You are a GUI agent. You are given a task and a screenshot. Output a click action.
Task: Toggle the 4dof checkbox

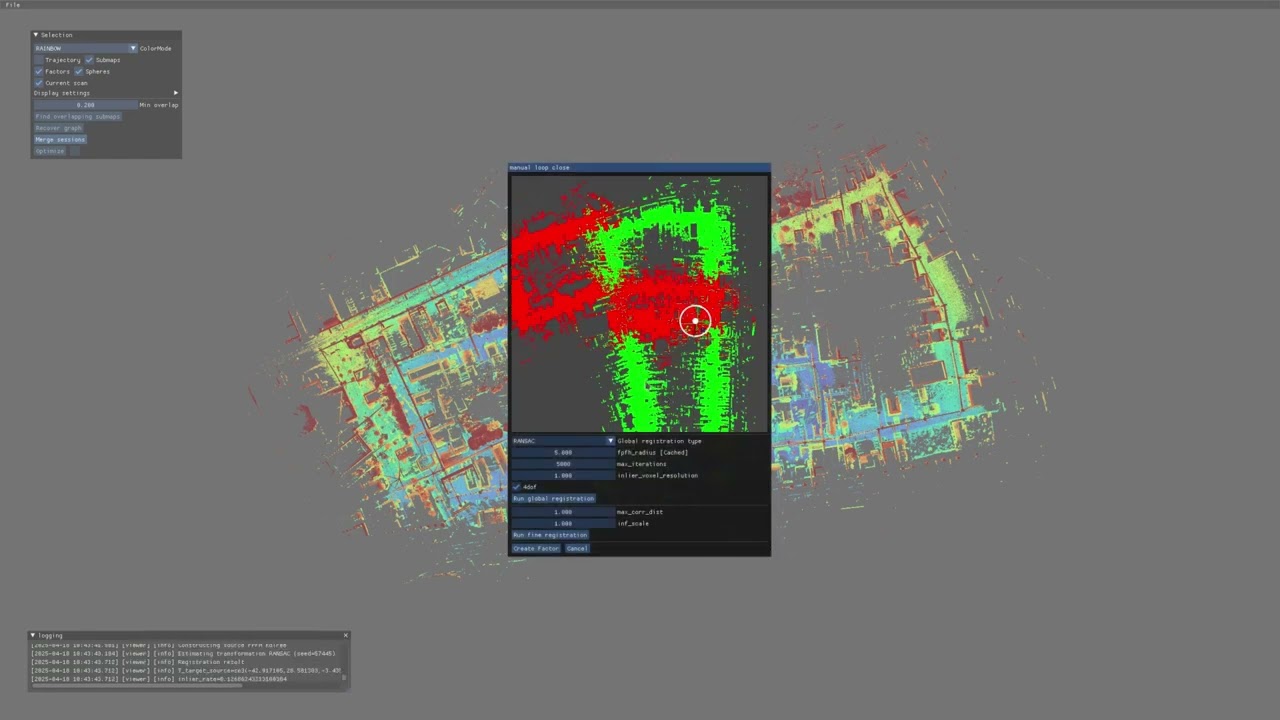517,487
